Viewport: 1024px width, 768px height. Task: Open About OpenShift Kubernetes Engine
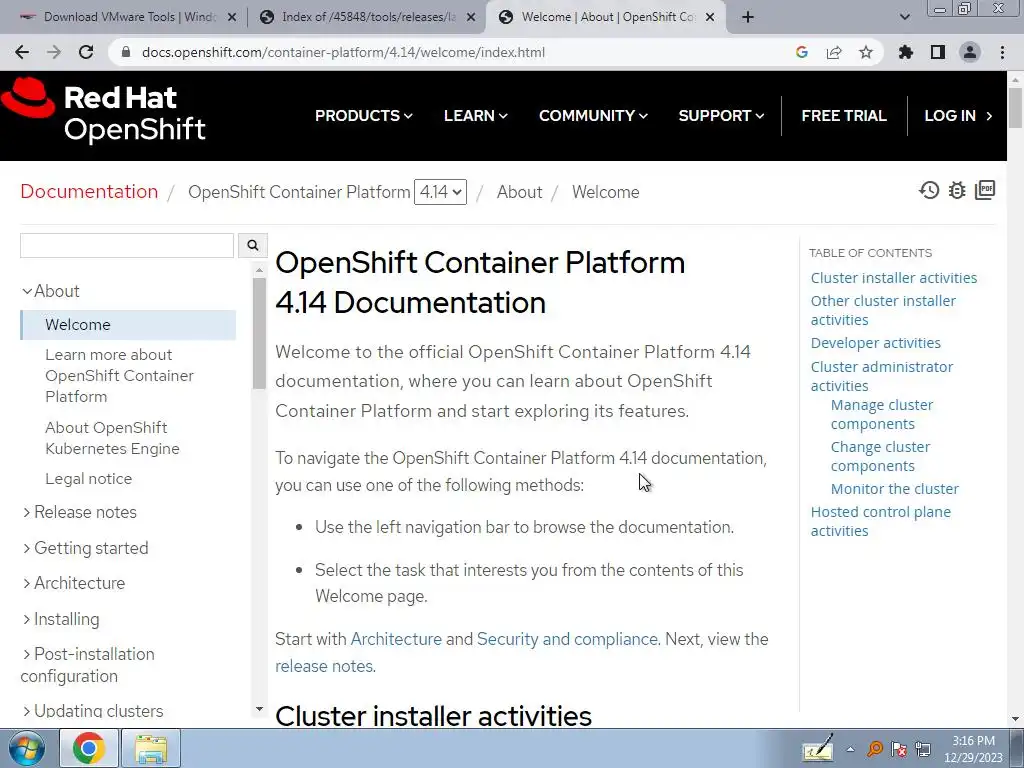[112, 438]
